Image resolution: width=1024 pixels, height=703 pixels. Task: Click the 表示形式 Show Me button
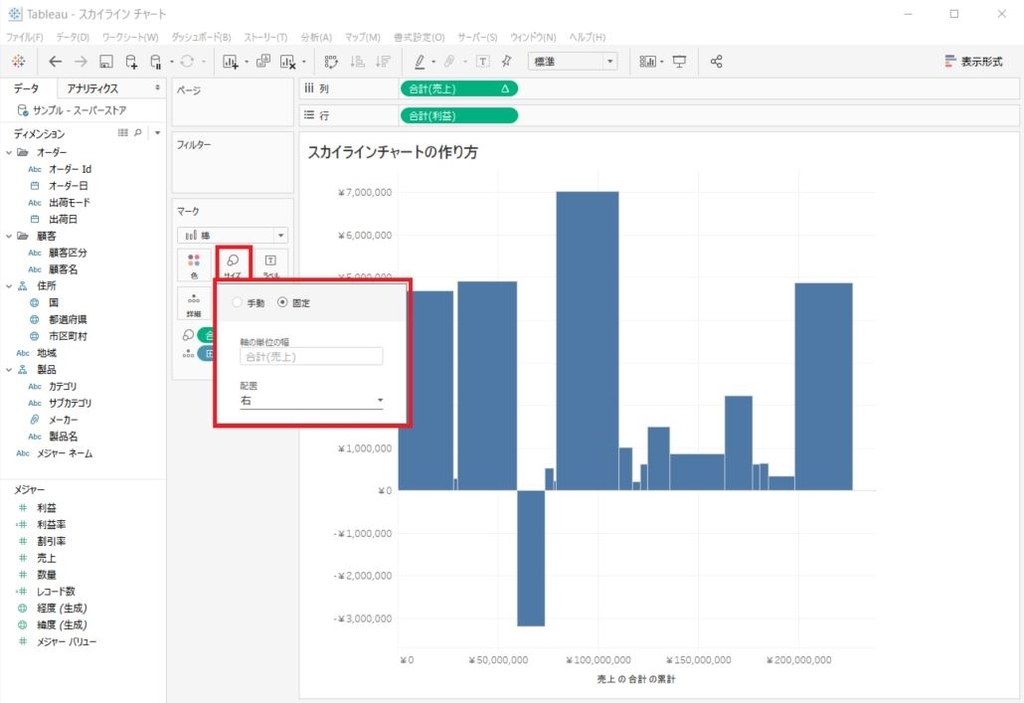coord(973,61)
